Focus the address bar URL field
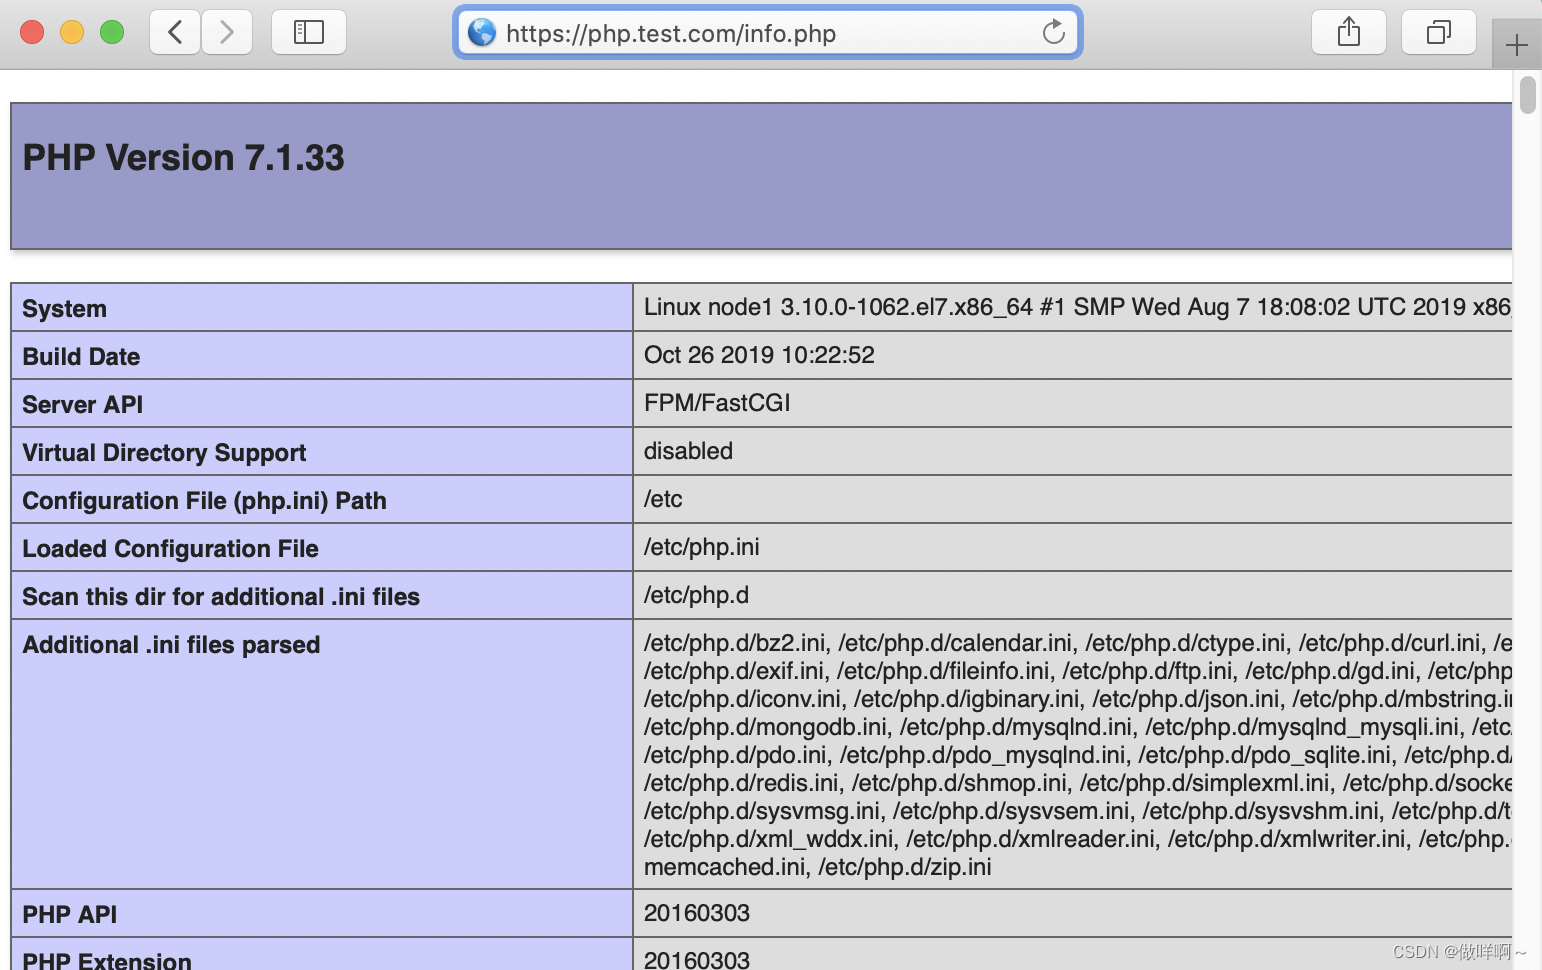The image size is (1542, 970). coord(768,32)
